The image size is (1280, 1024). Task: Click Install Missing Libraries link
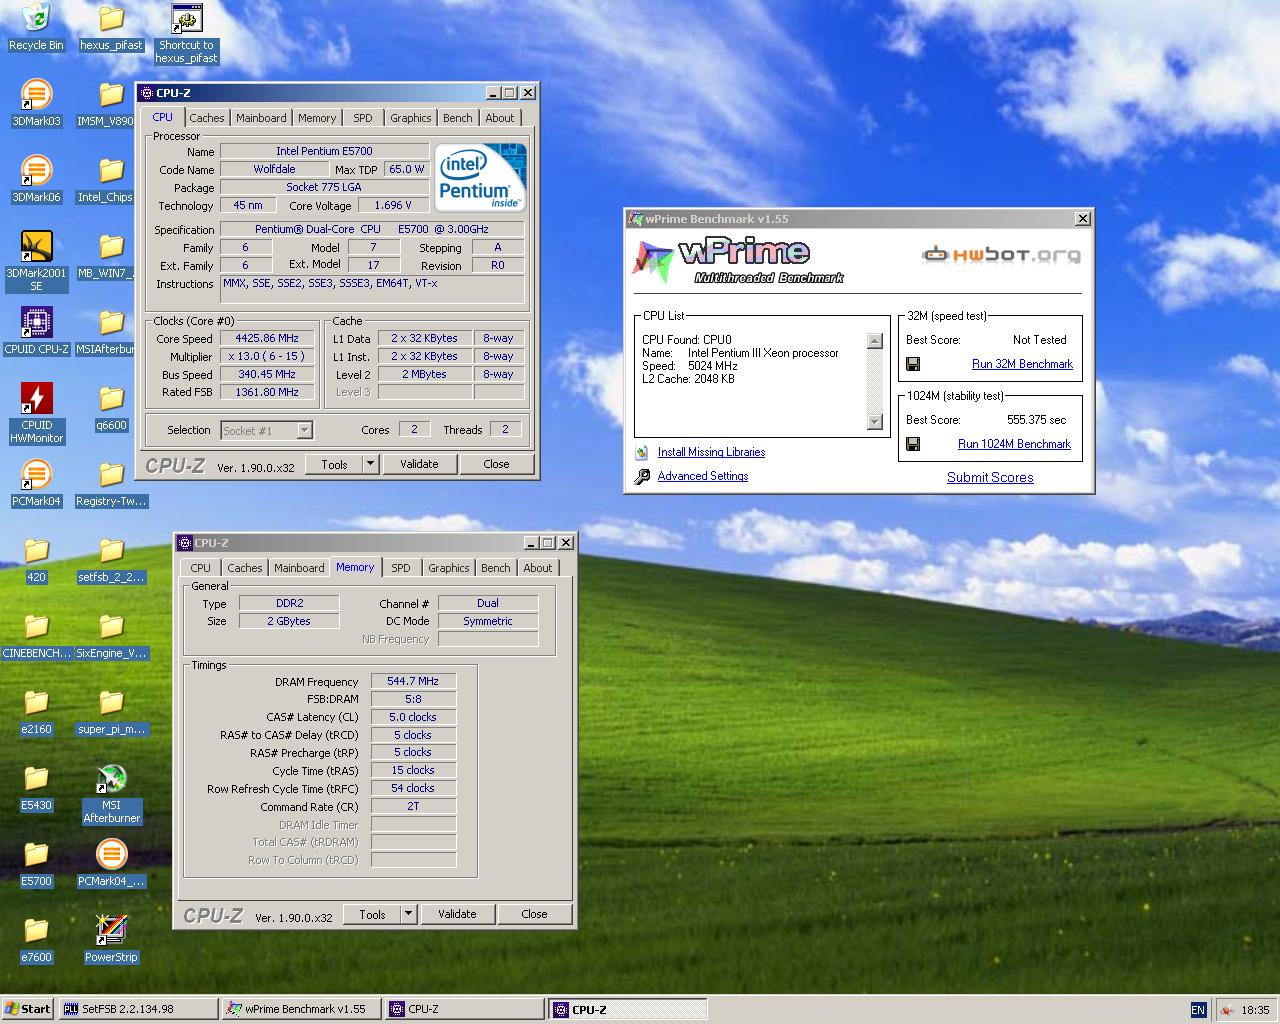(711, 452)
